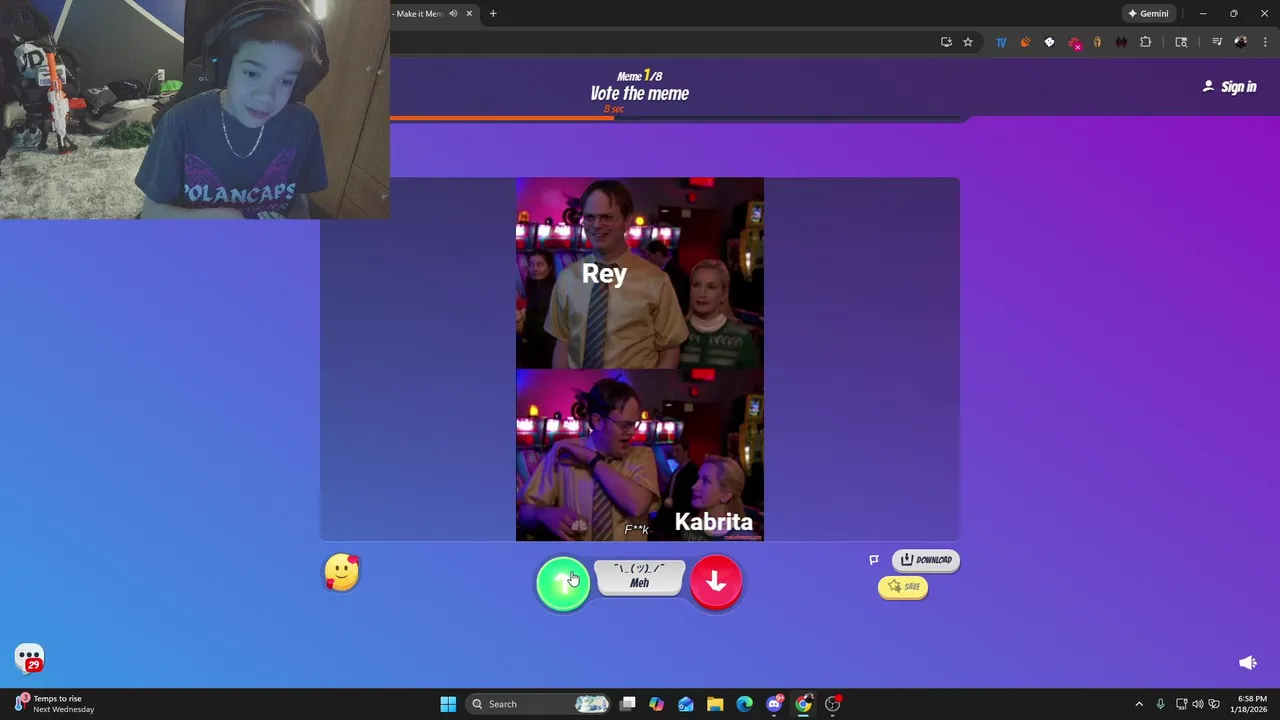Screen dimensions: 1280x720
Task: Click the Vote the meme heading
Action: [640, 93]
